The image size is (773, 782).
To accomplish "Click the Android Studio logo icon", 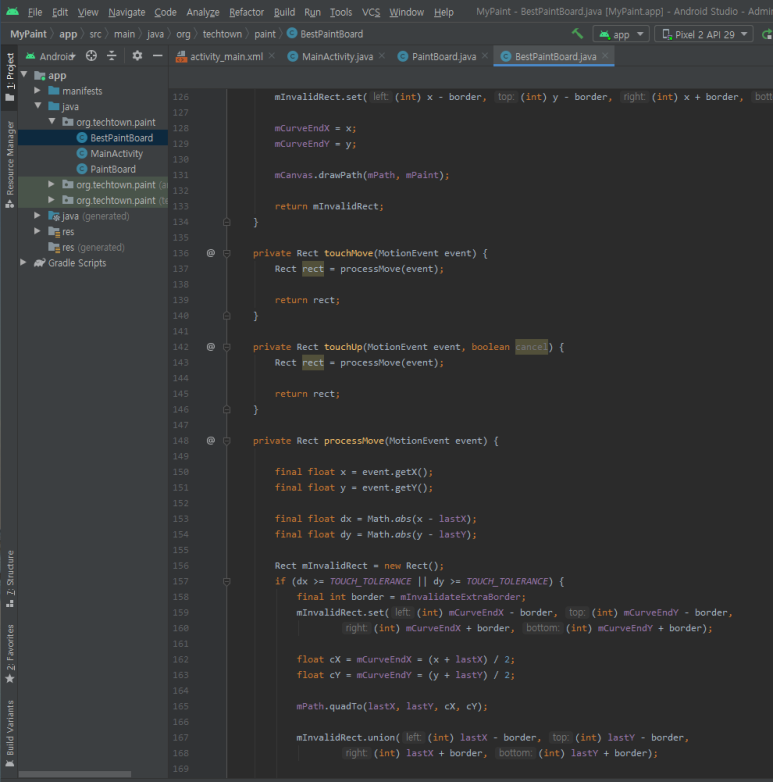I will (x=12, y=11).
